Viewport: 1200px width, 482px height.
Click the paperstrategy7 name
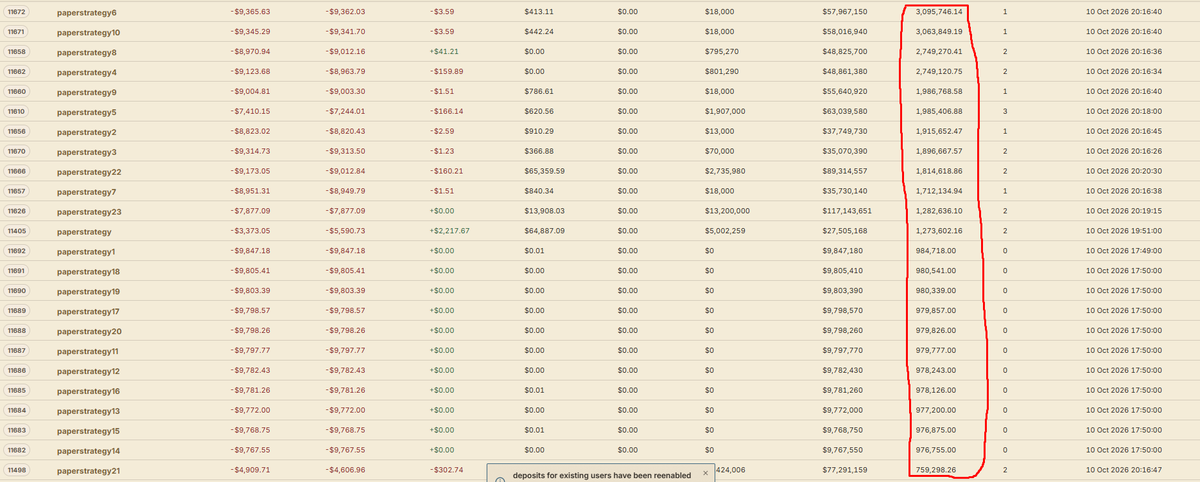pos(87,191)
